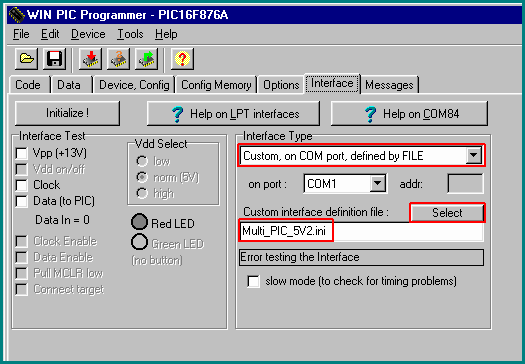Viewport: 525px width, 364px height.
Task: Switch to the Messages tab
Action: click(389, 85)
